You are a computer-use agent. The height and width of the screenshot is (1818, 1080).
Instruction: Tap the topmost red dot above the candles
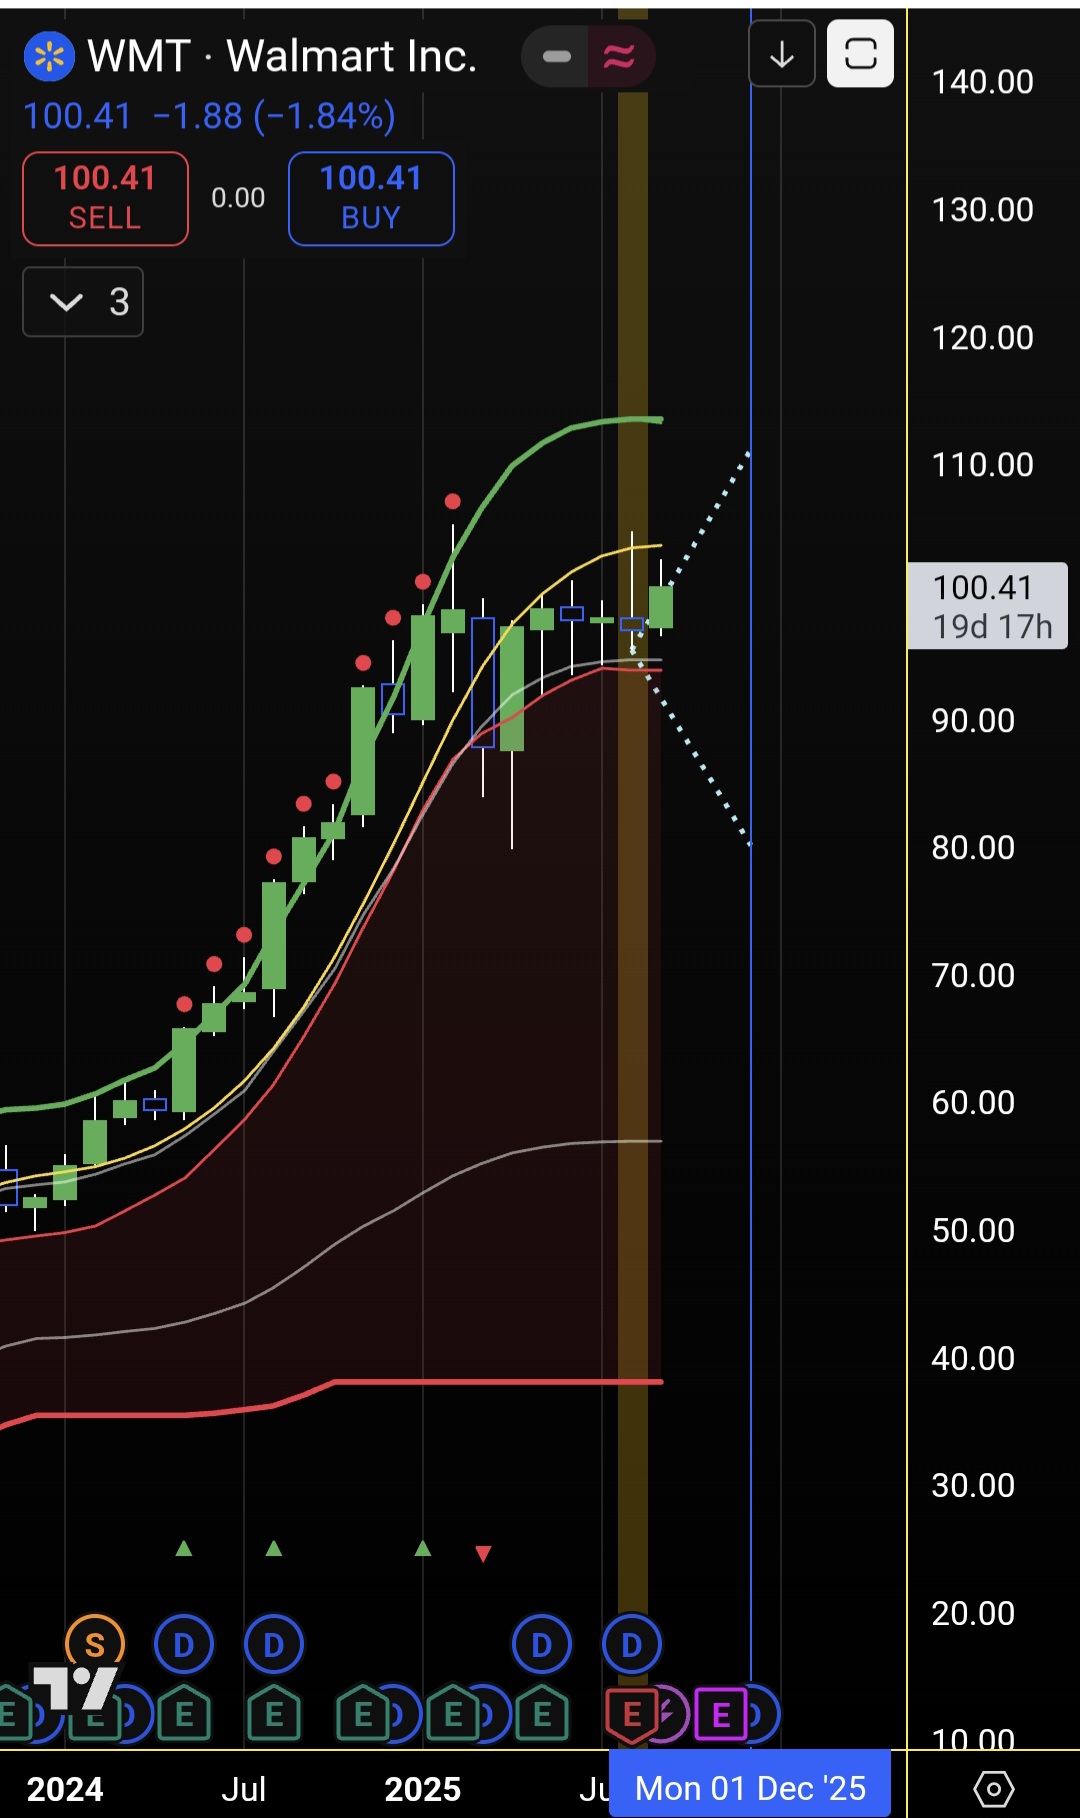coord(453,501)
